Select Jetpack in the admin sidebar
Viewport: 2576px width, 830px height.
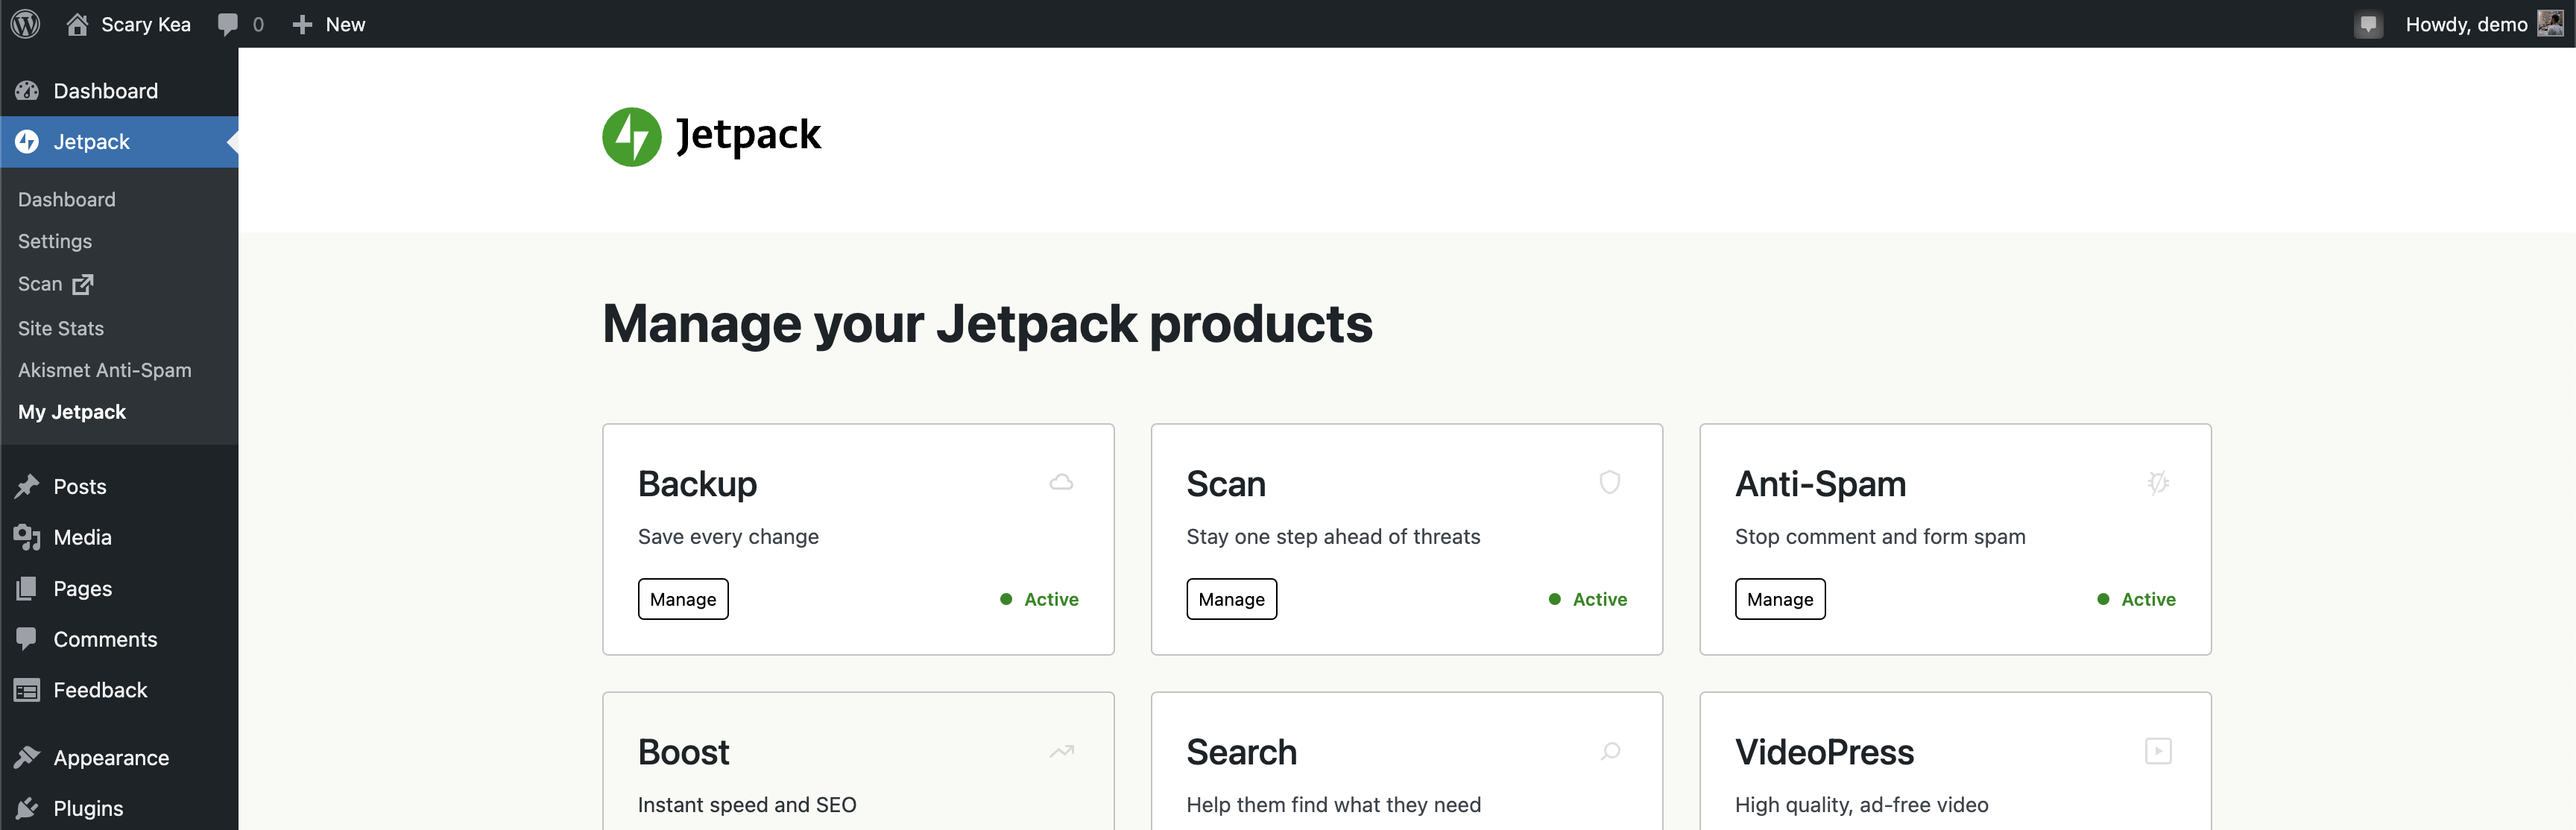coord(119,142)
